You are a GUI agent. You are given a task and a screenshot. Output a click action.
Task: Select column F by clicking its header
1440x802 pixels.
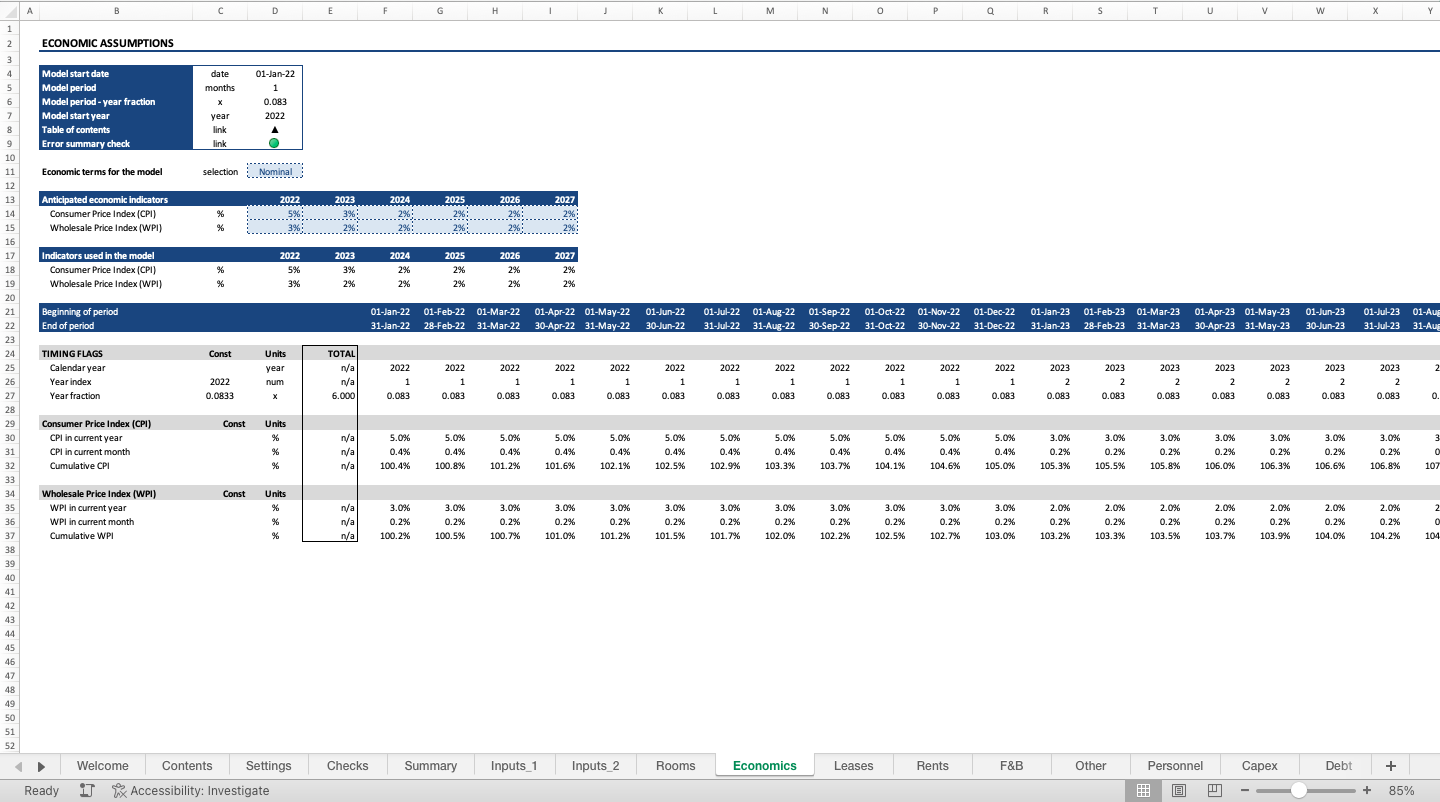385,11
